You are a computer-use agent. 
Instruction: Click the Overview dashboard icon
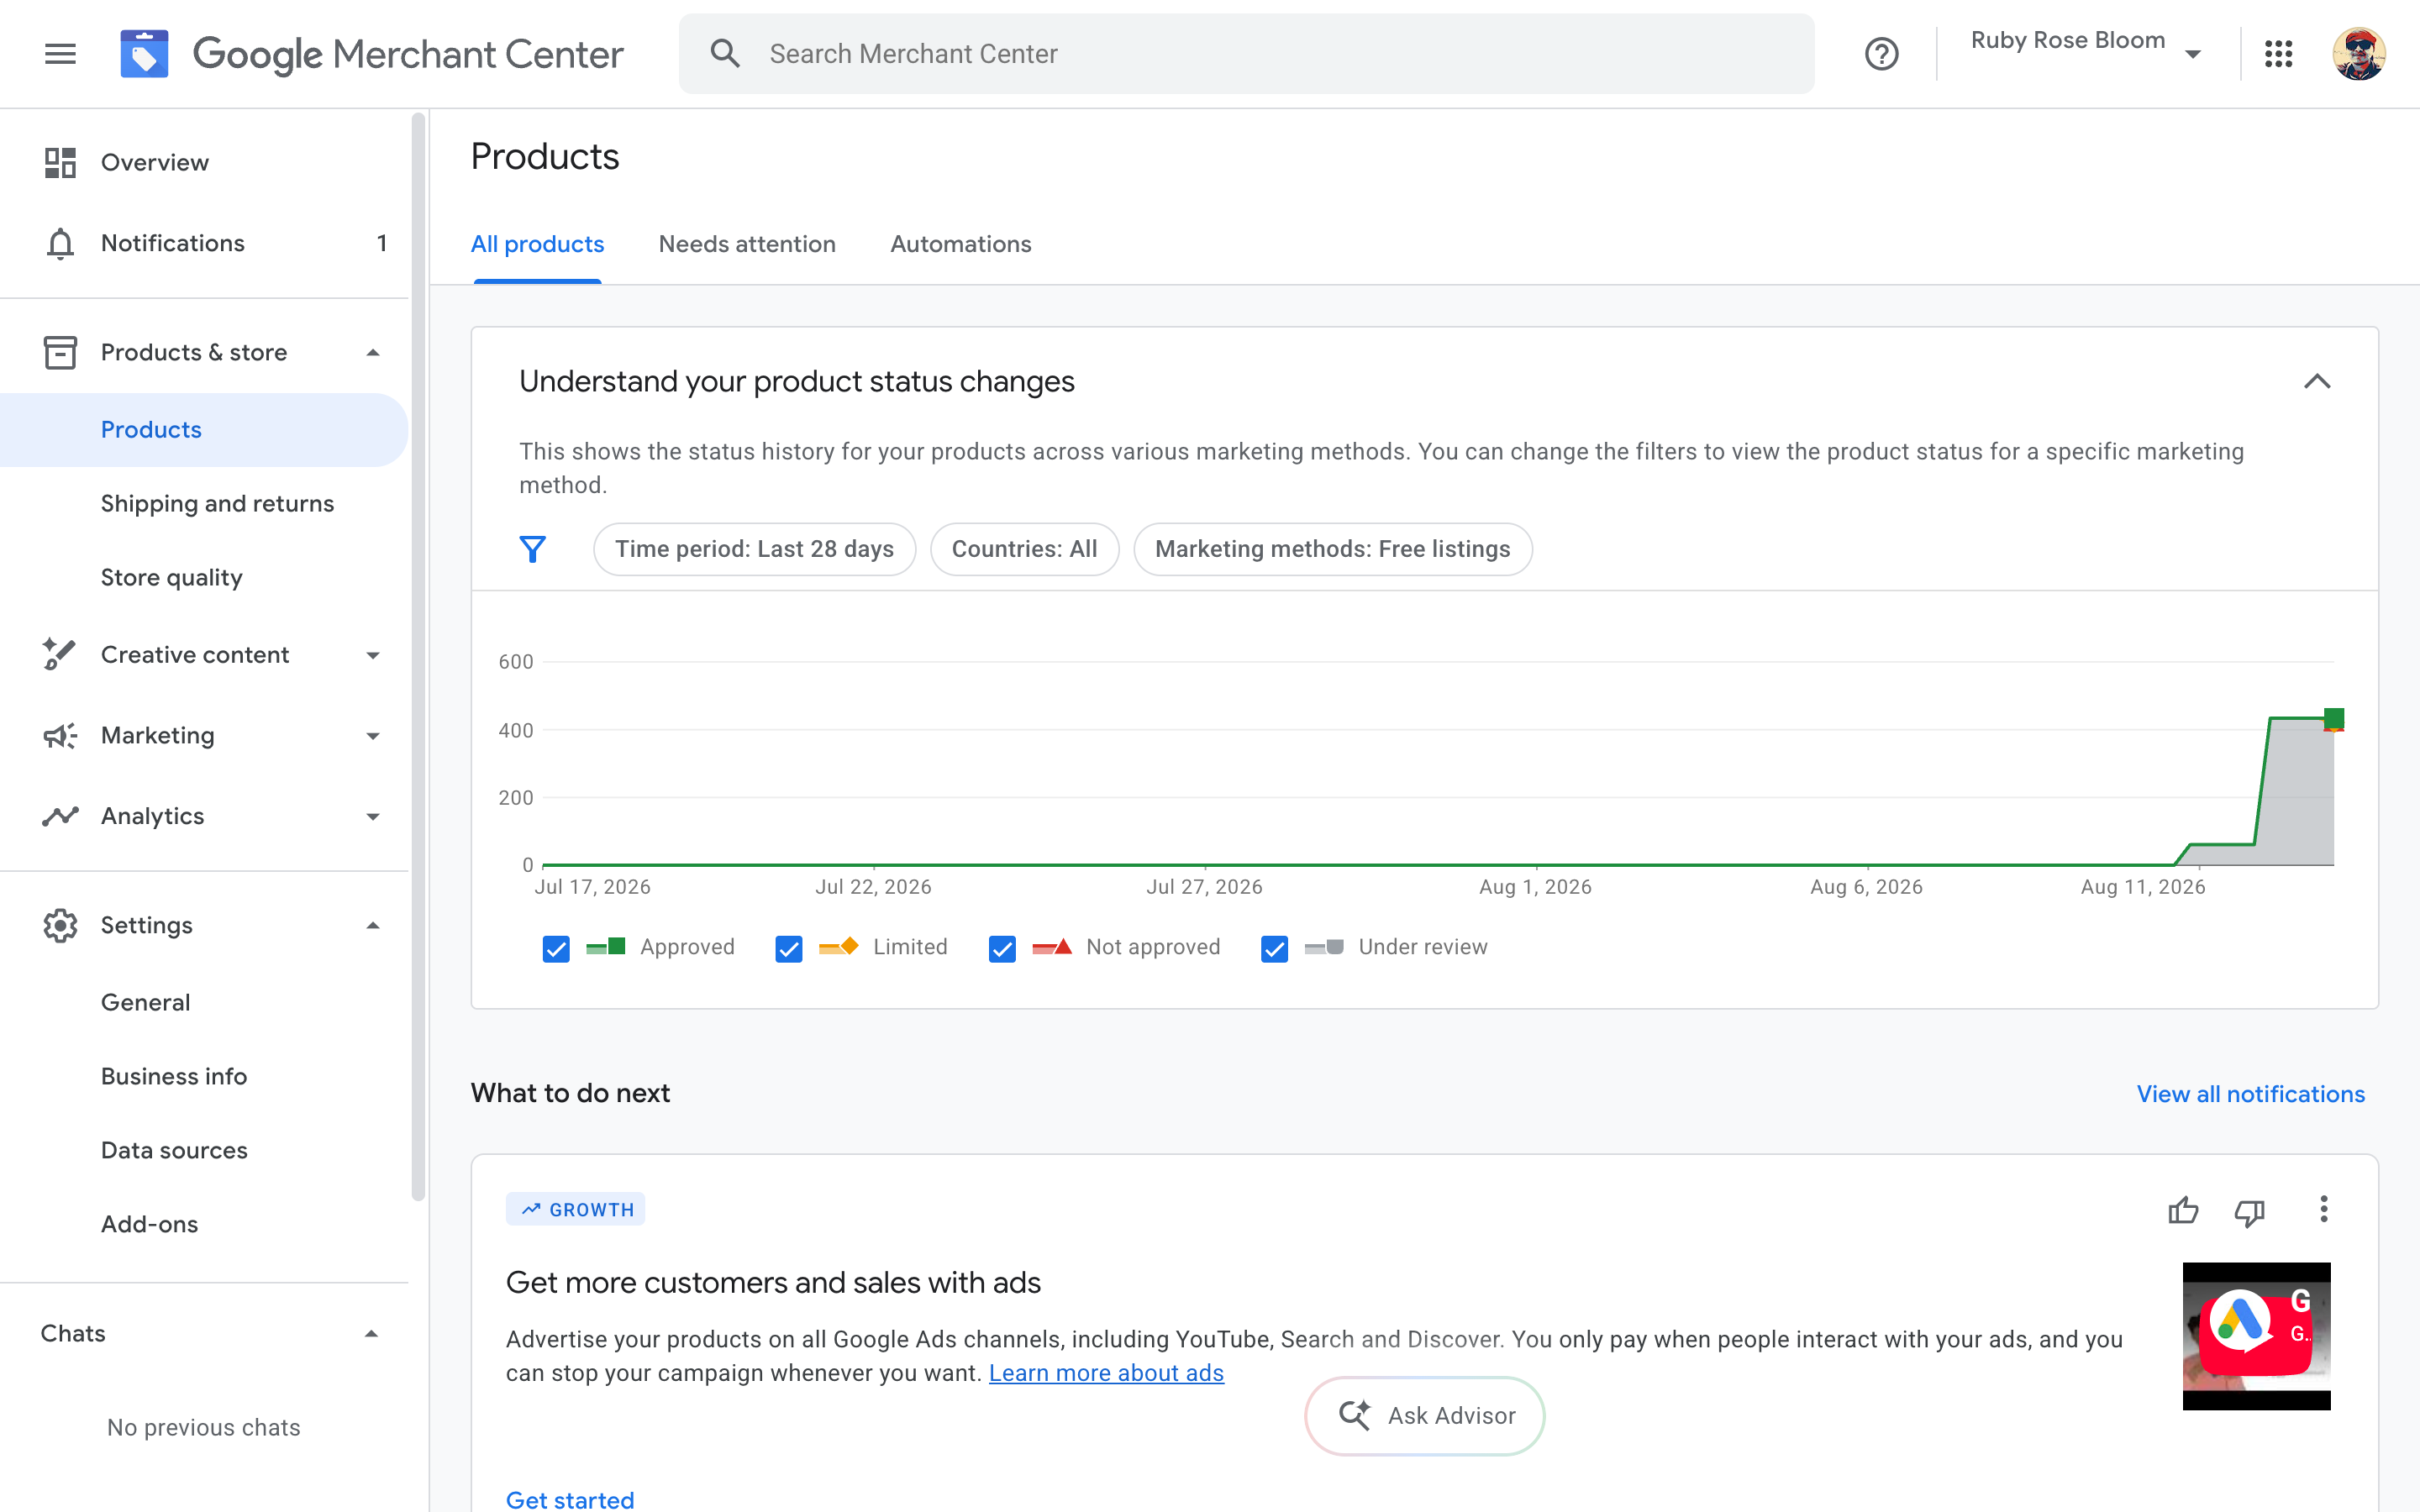60,162
